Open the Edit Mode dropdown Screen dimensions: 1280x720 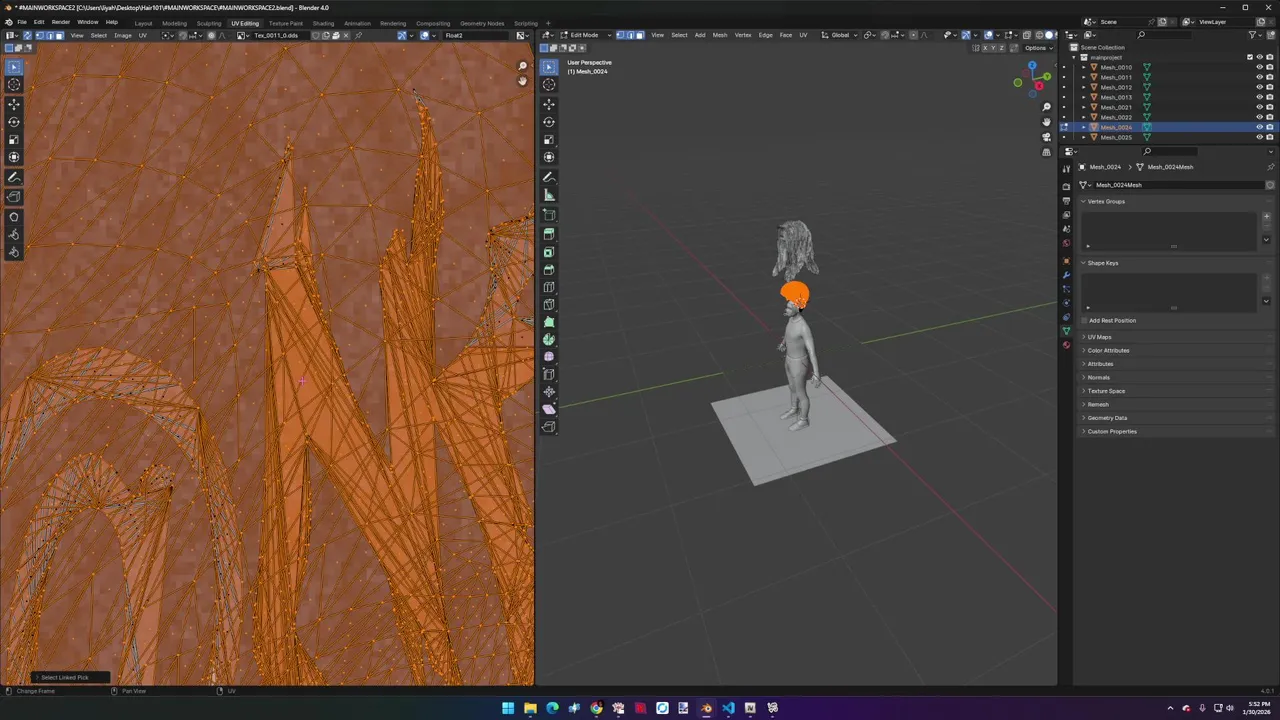[585, 35]
